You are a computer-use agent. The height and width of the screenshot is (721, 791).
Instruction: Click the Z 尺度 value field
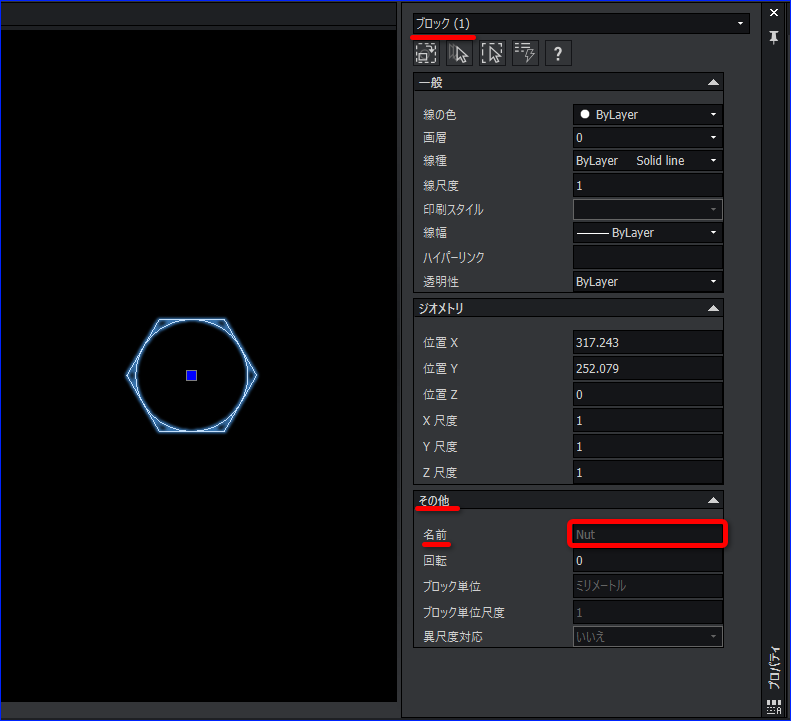(648, 472)
